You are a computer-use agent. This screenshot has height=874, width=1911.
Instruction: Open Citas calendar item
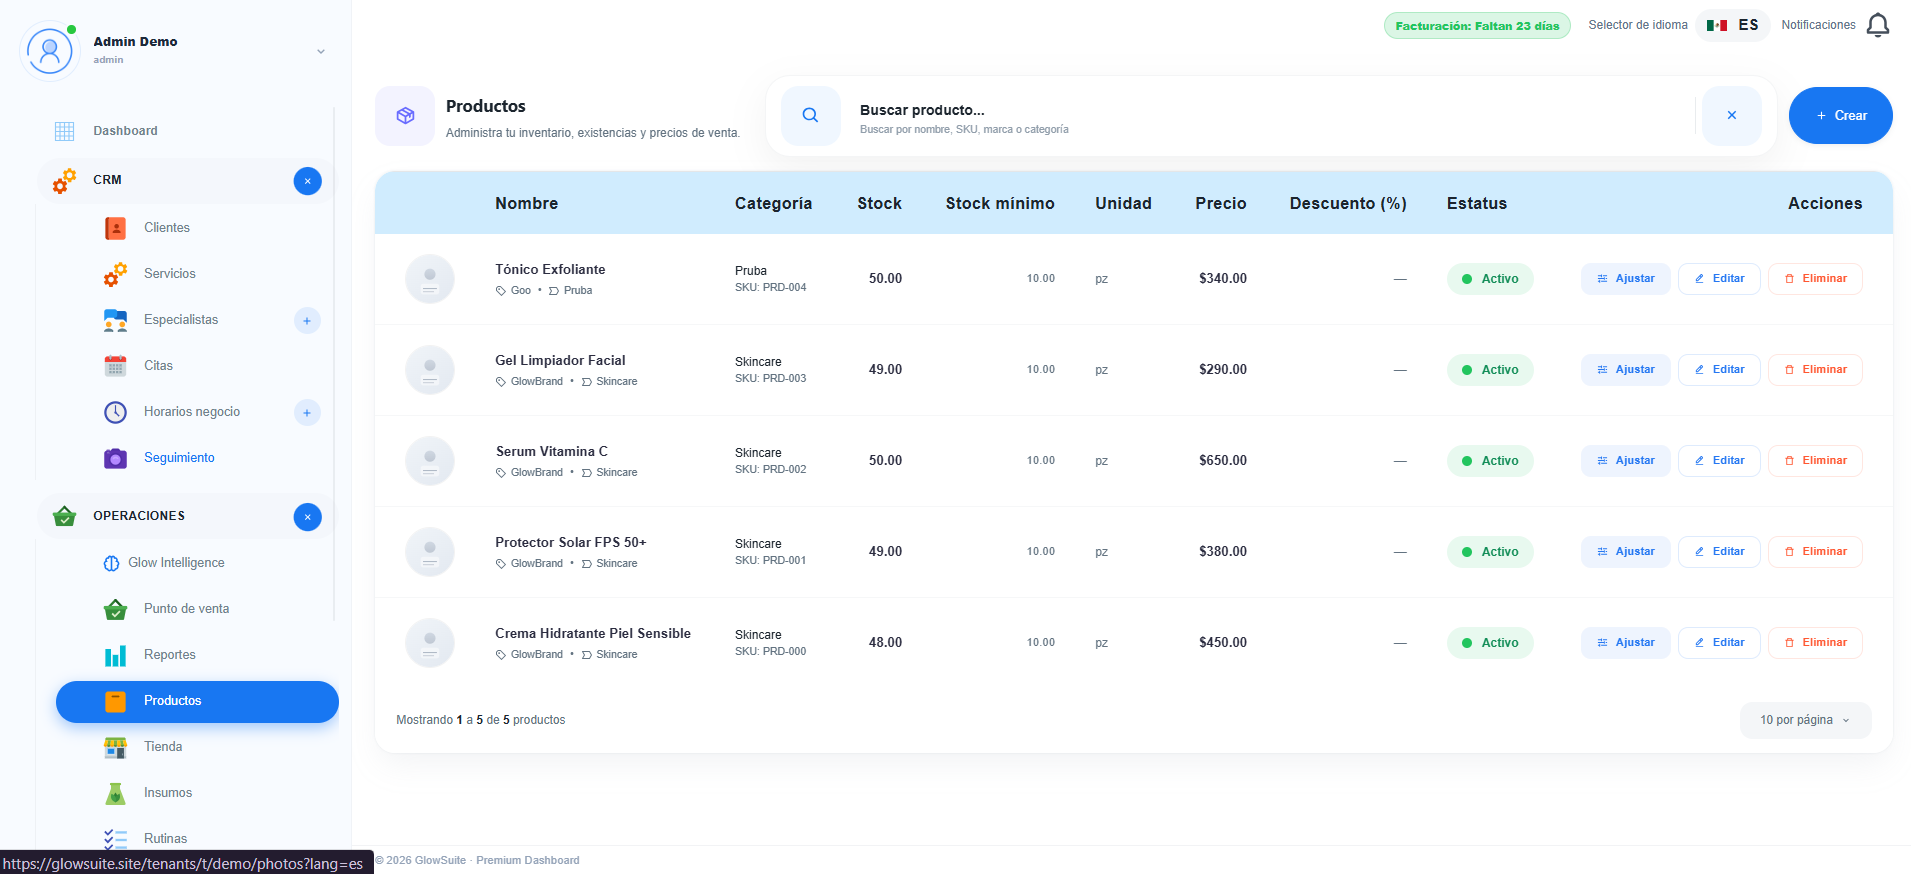[158, 366]
